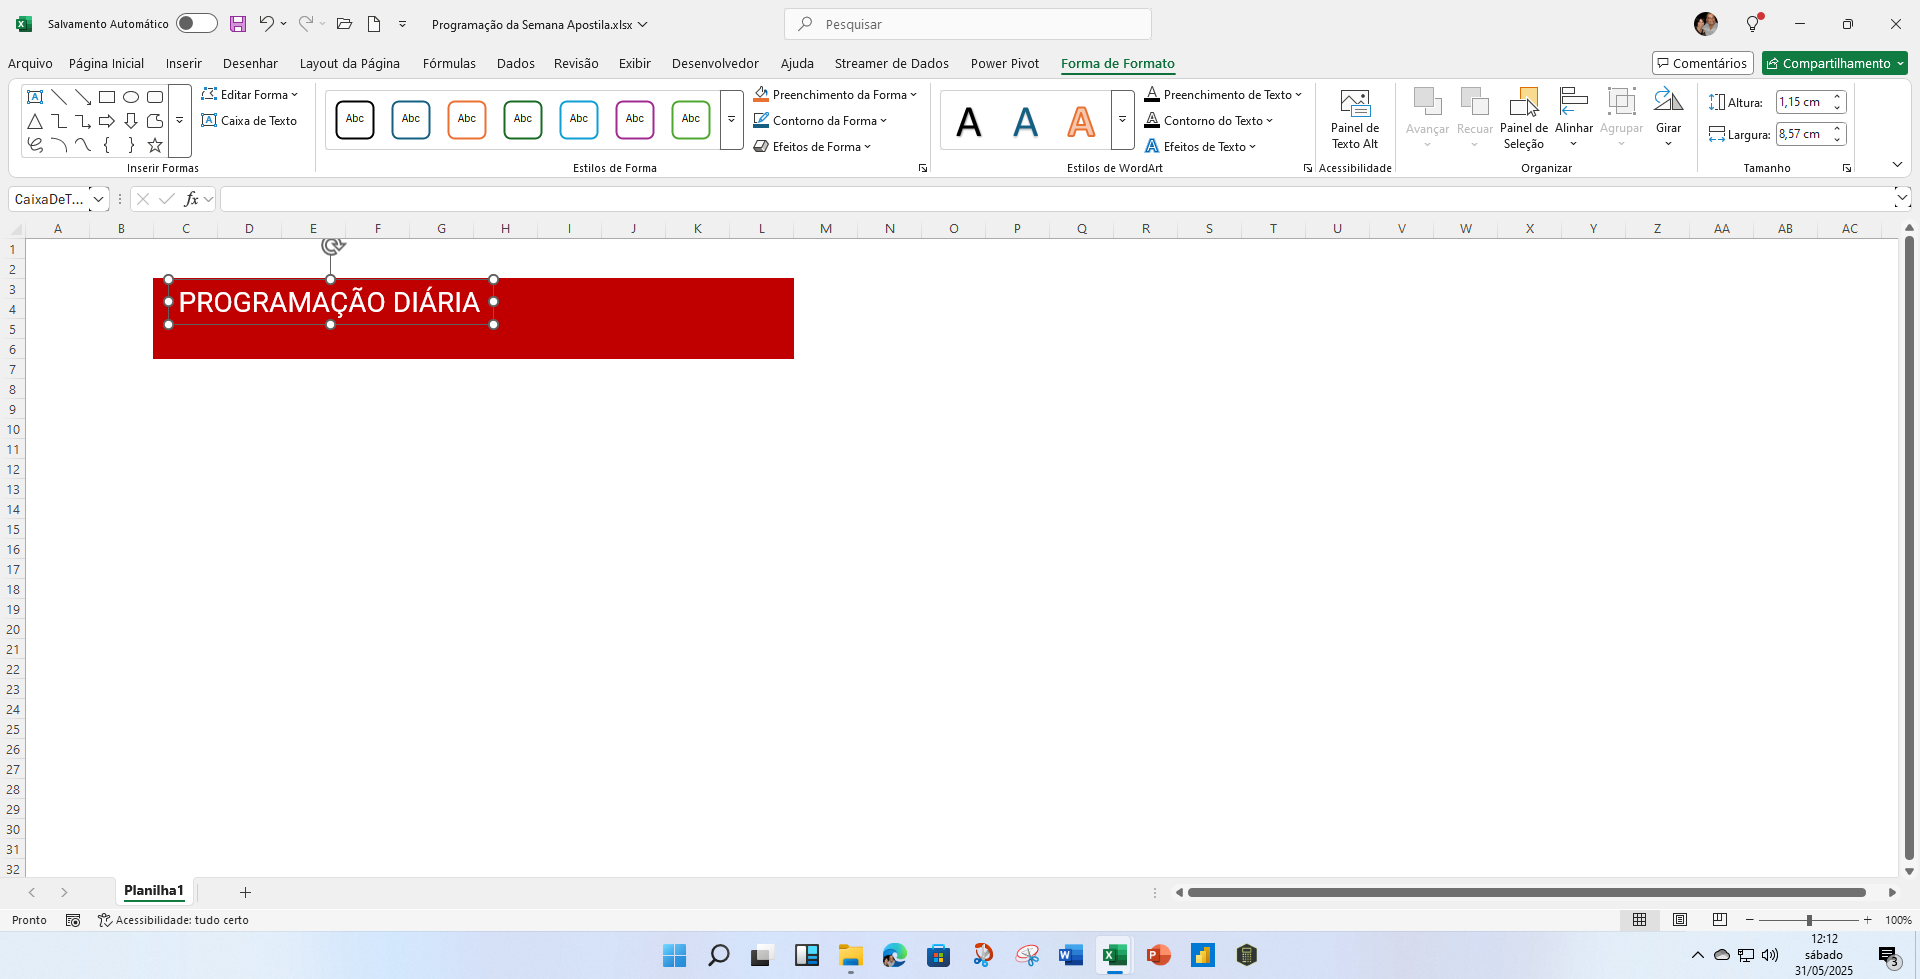This screenshot has height=979, width=1920.
Task: Switch to Normal view in status bar
Action: [x=1640, y=920]
